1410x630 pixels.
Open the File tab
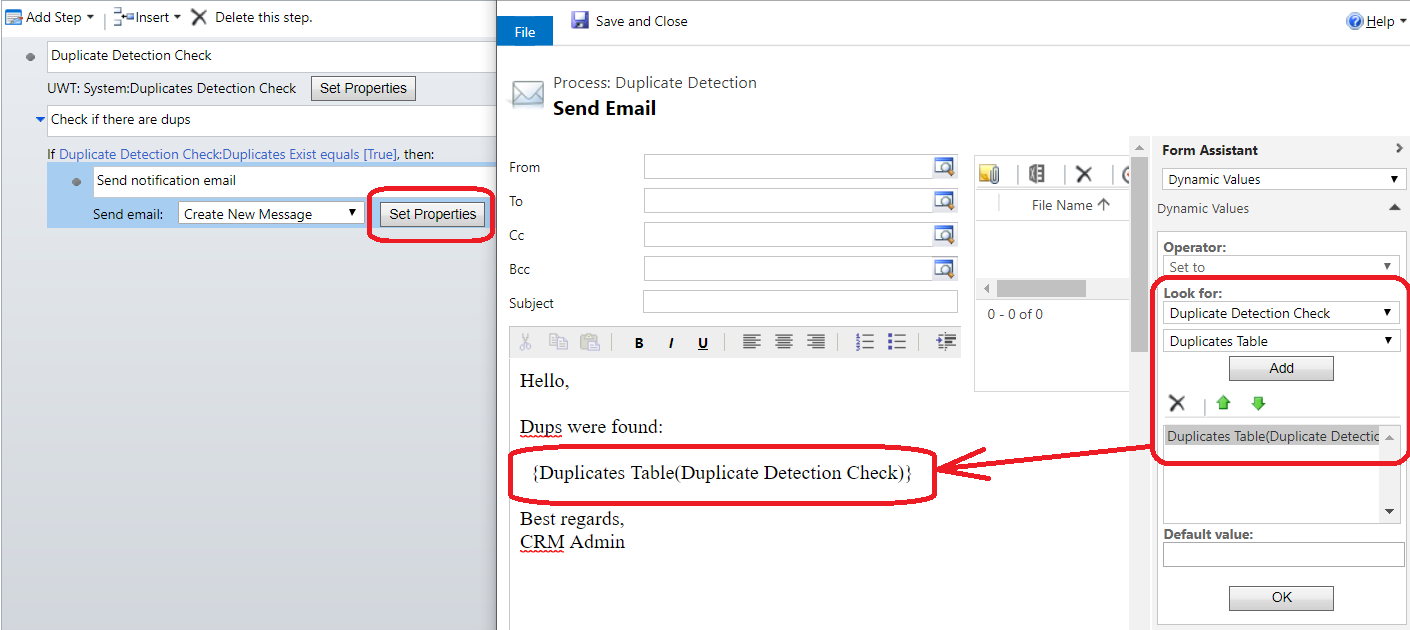click(x=525, y=32)
